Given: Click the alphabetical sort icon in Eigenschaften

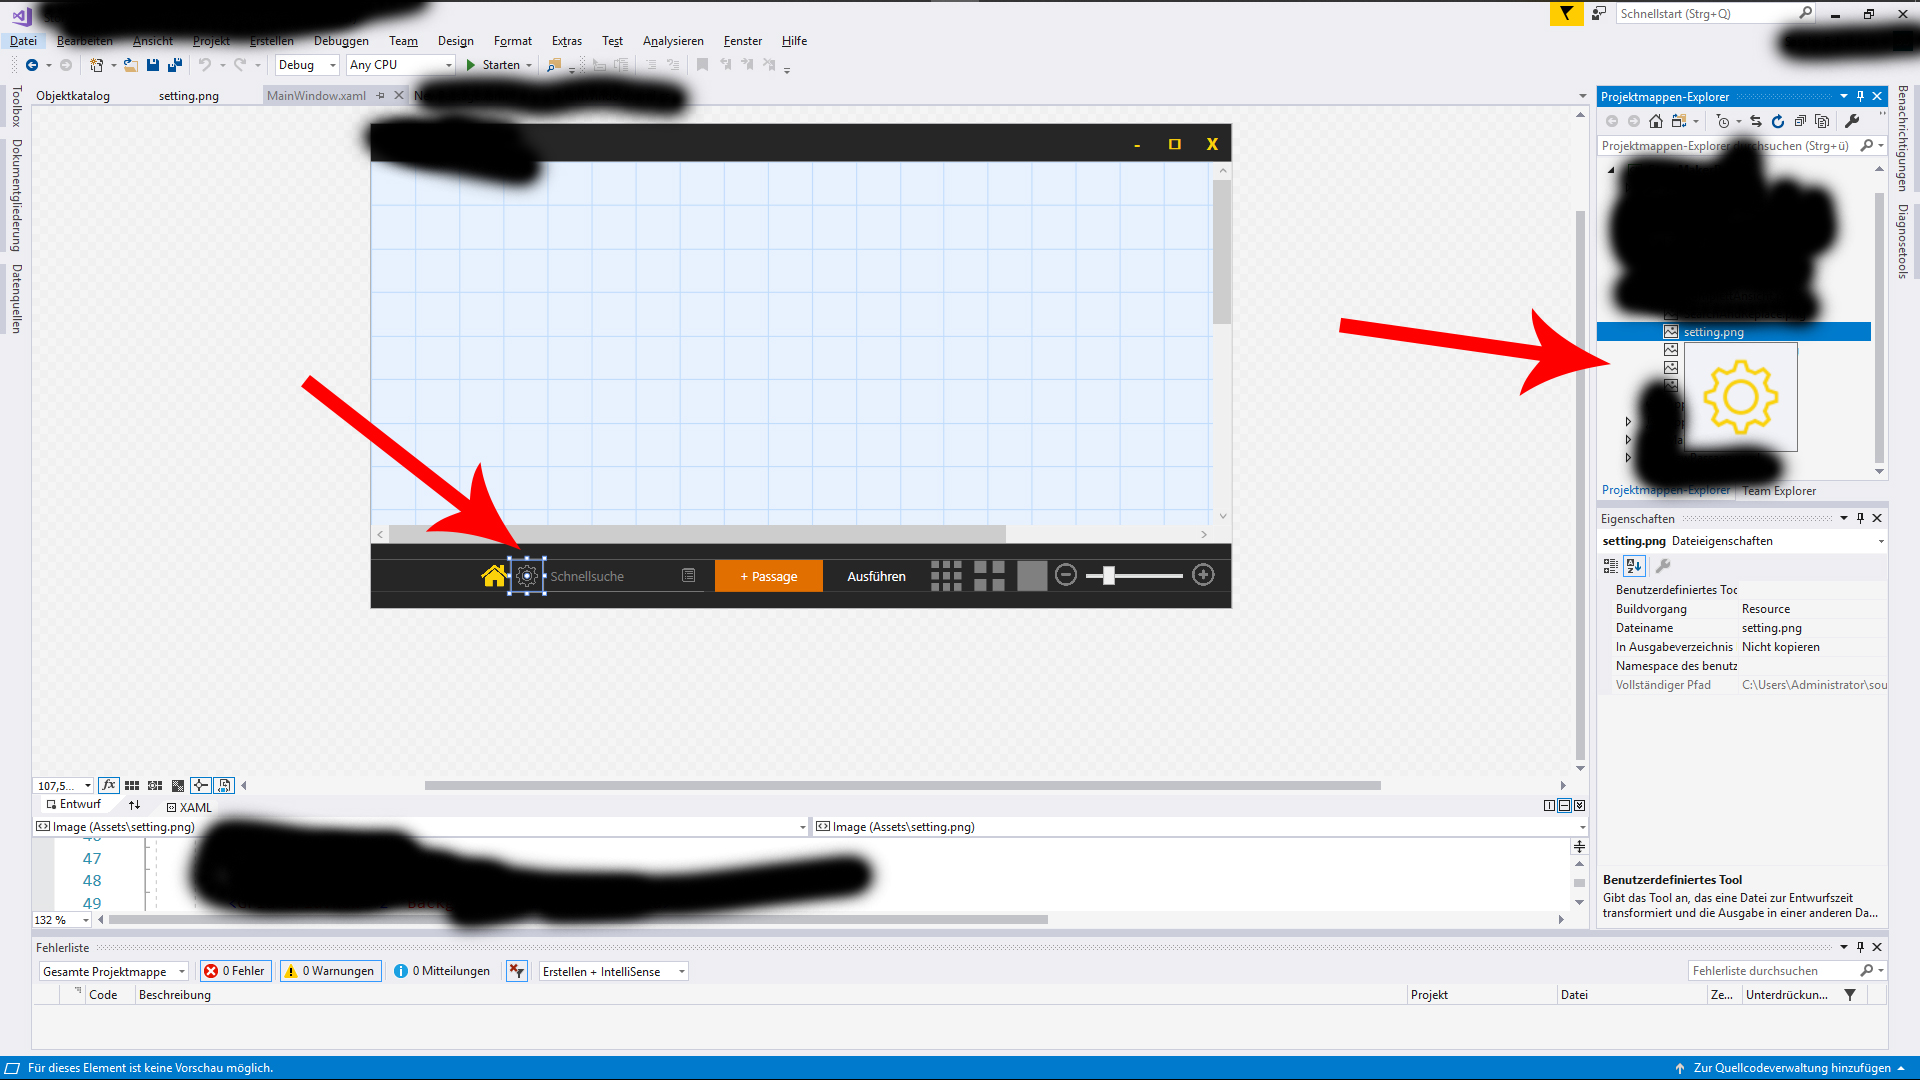Looking at the screenshot, I should (1634, 566).
